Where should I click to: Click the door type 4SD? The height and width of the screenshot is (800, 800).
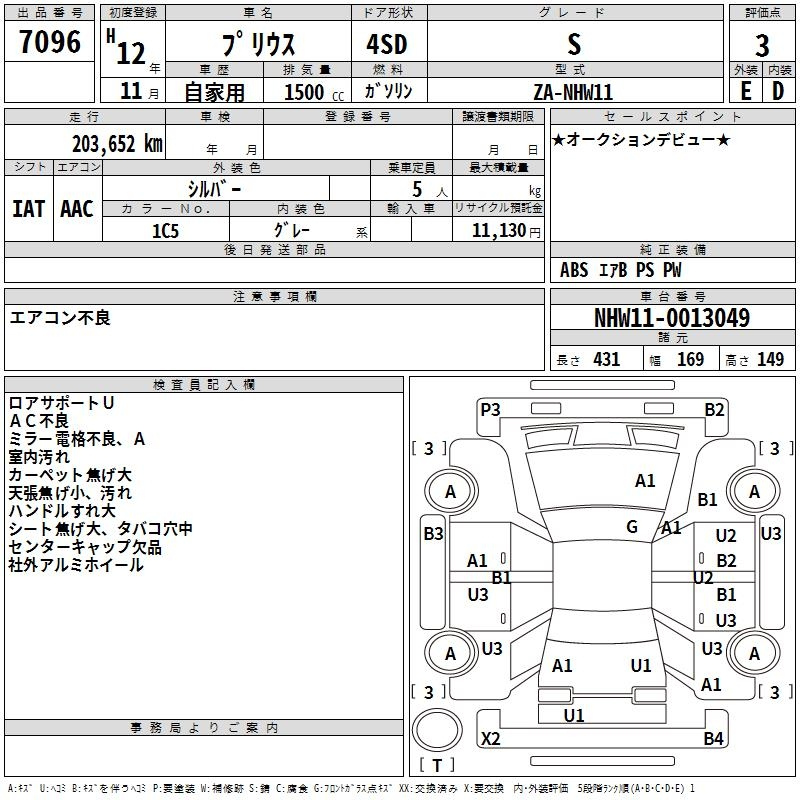pos(387,44)
